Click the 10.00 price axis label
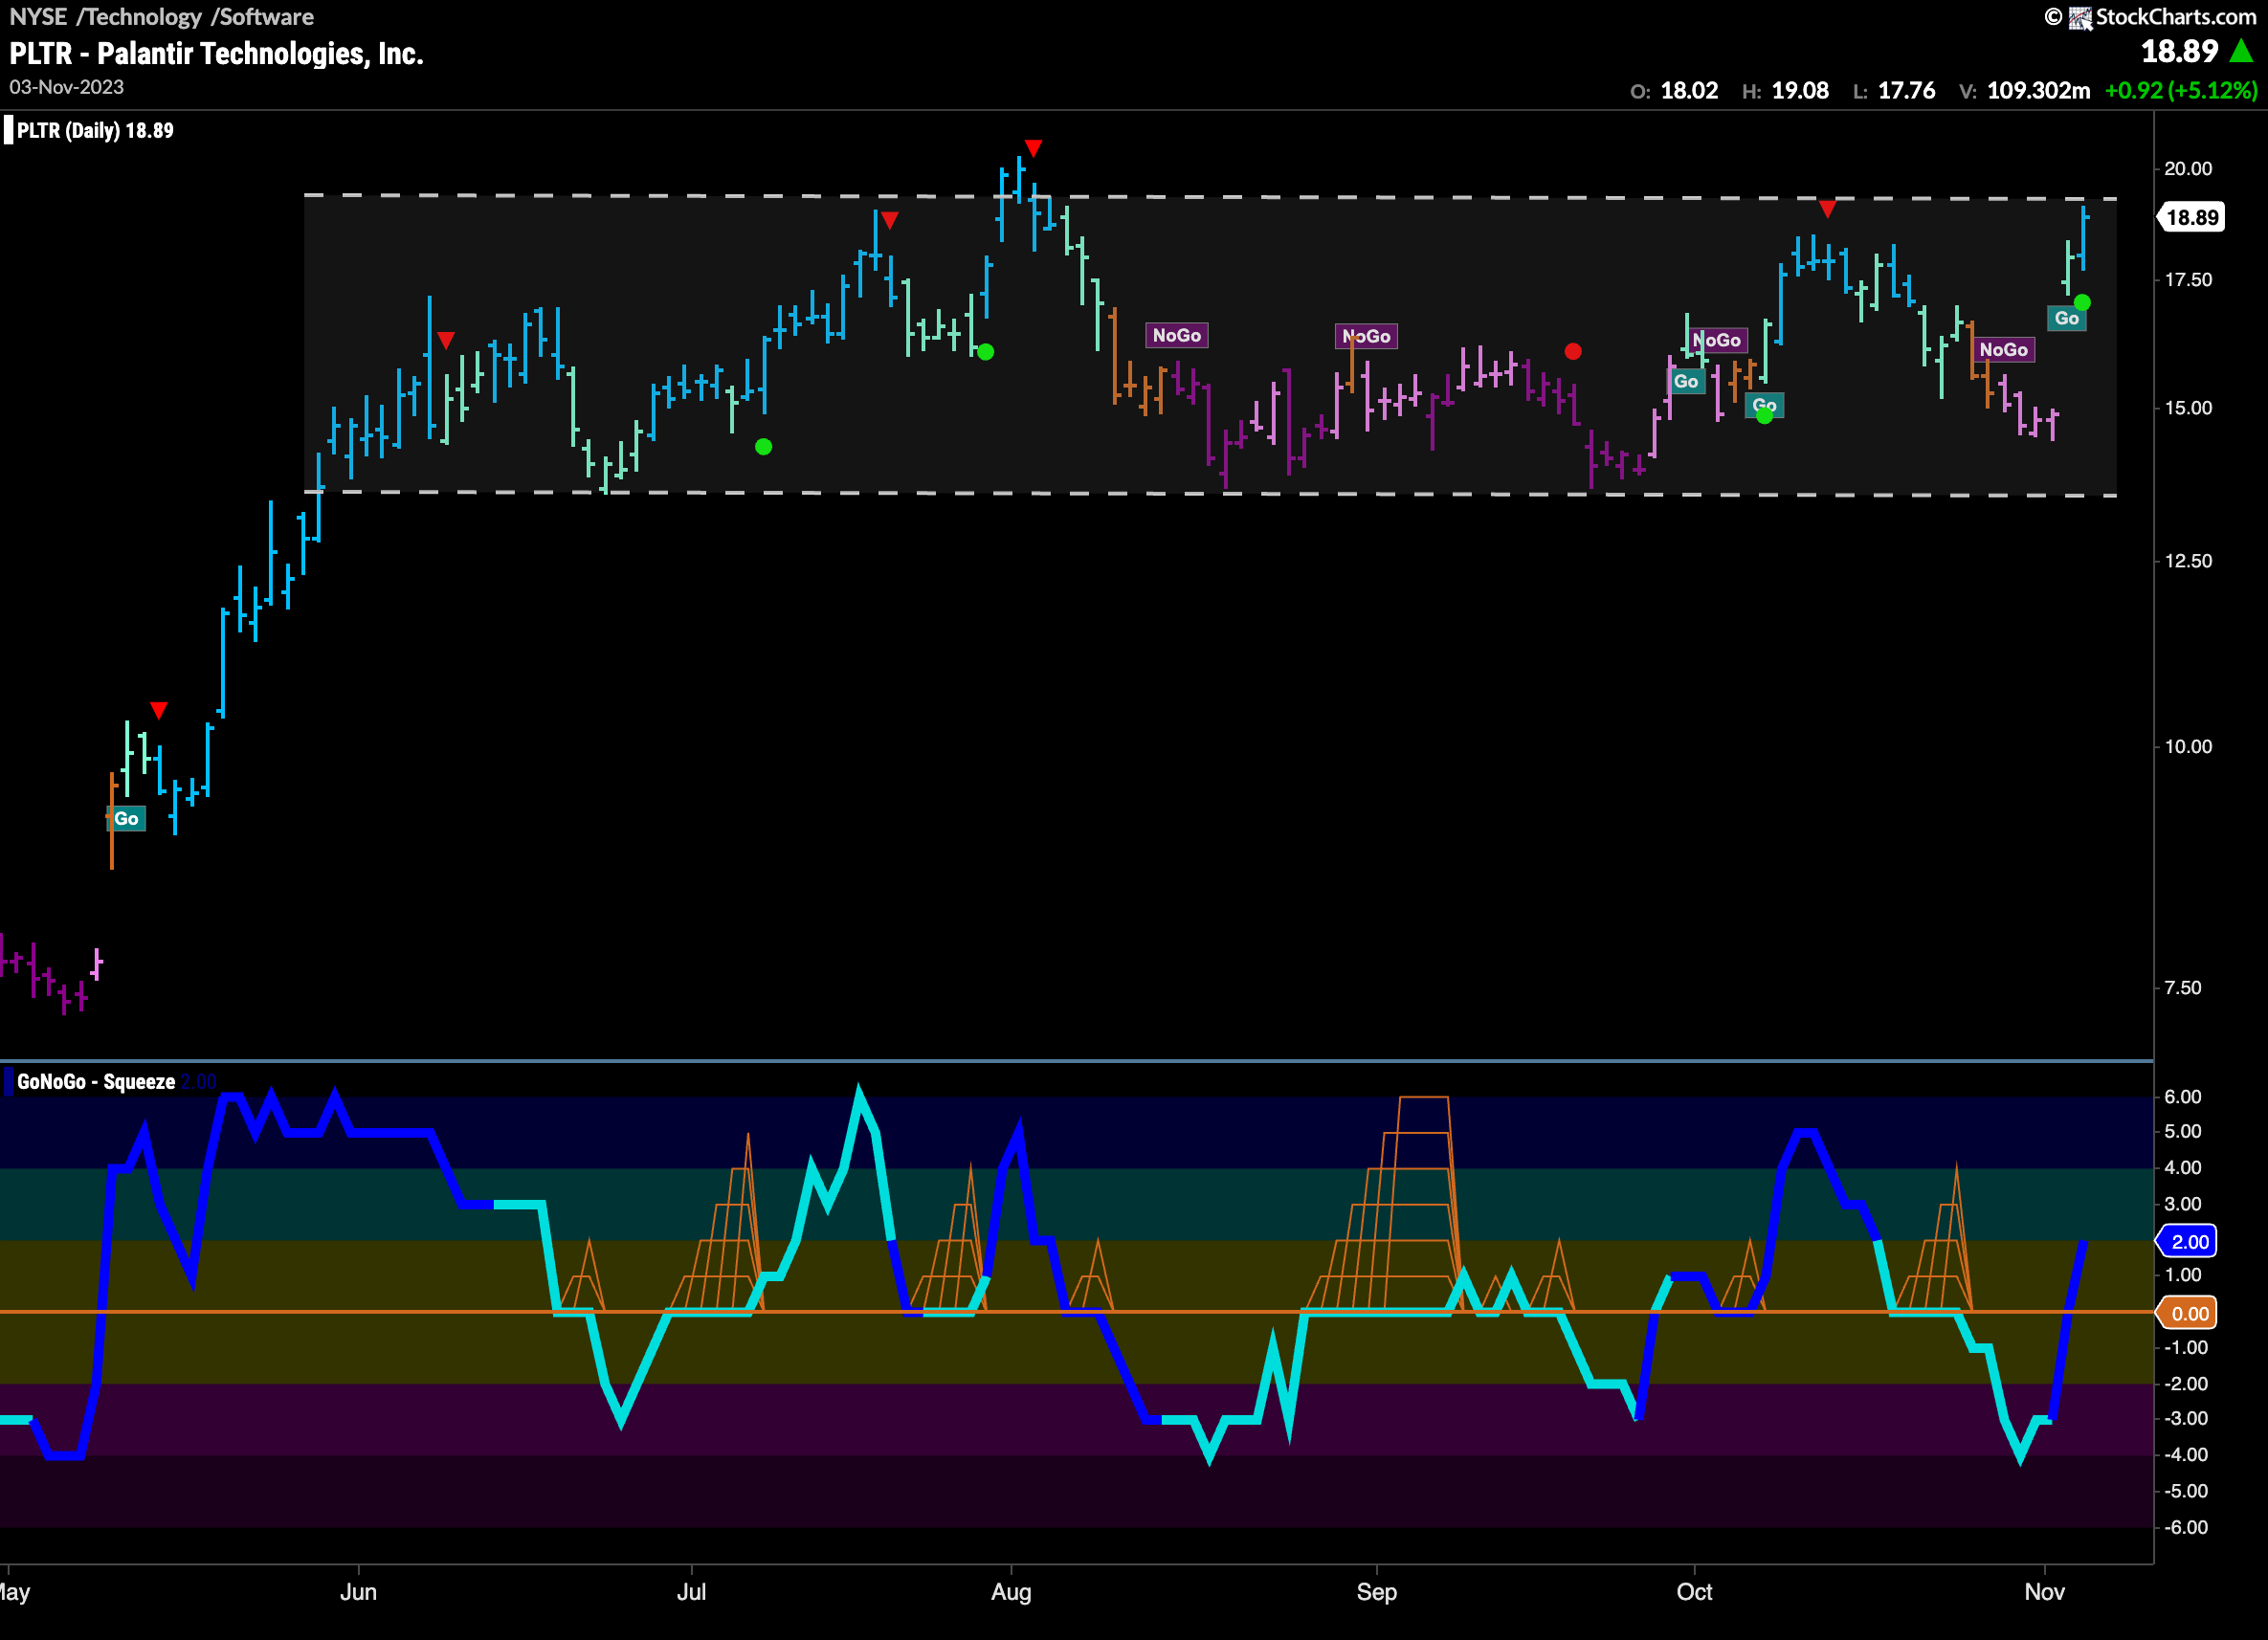 point(2188,746)
